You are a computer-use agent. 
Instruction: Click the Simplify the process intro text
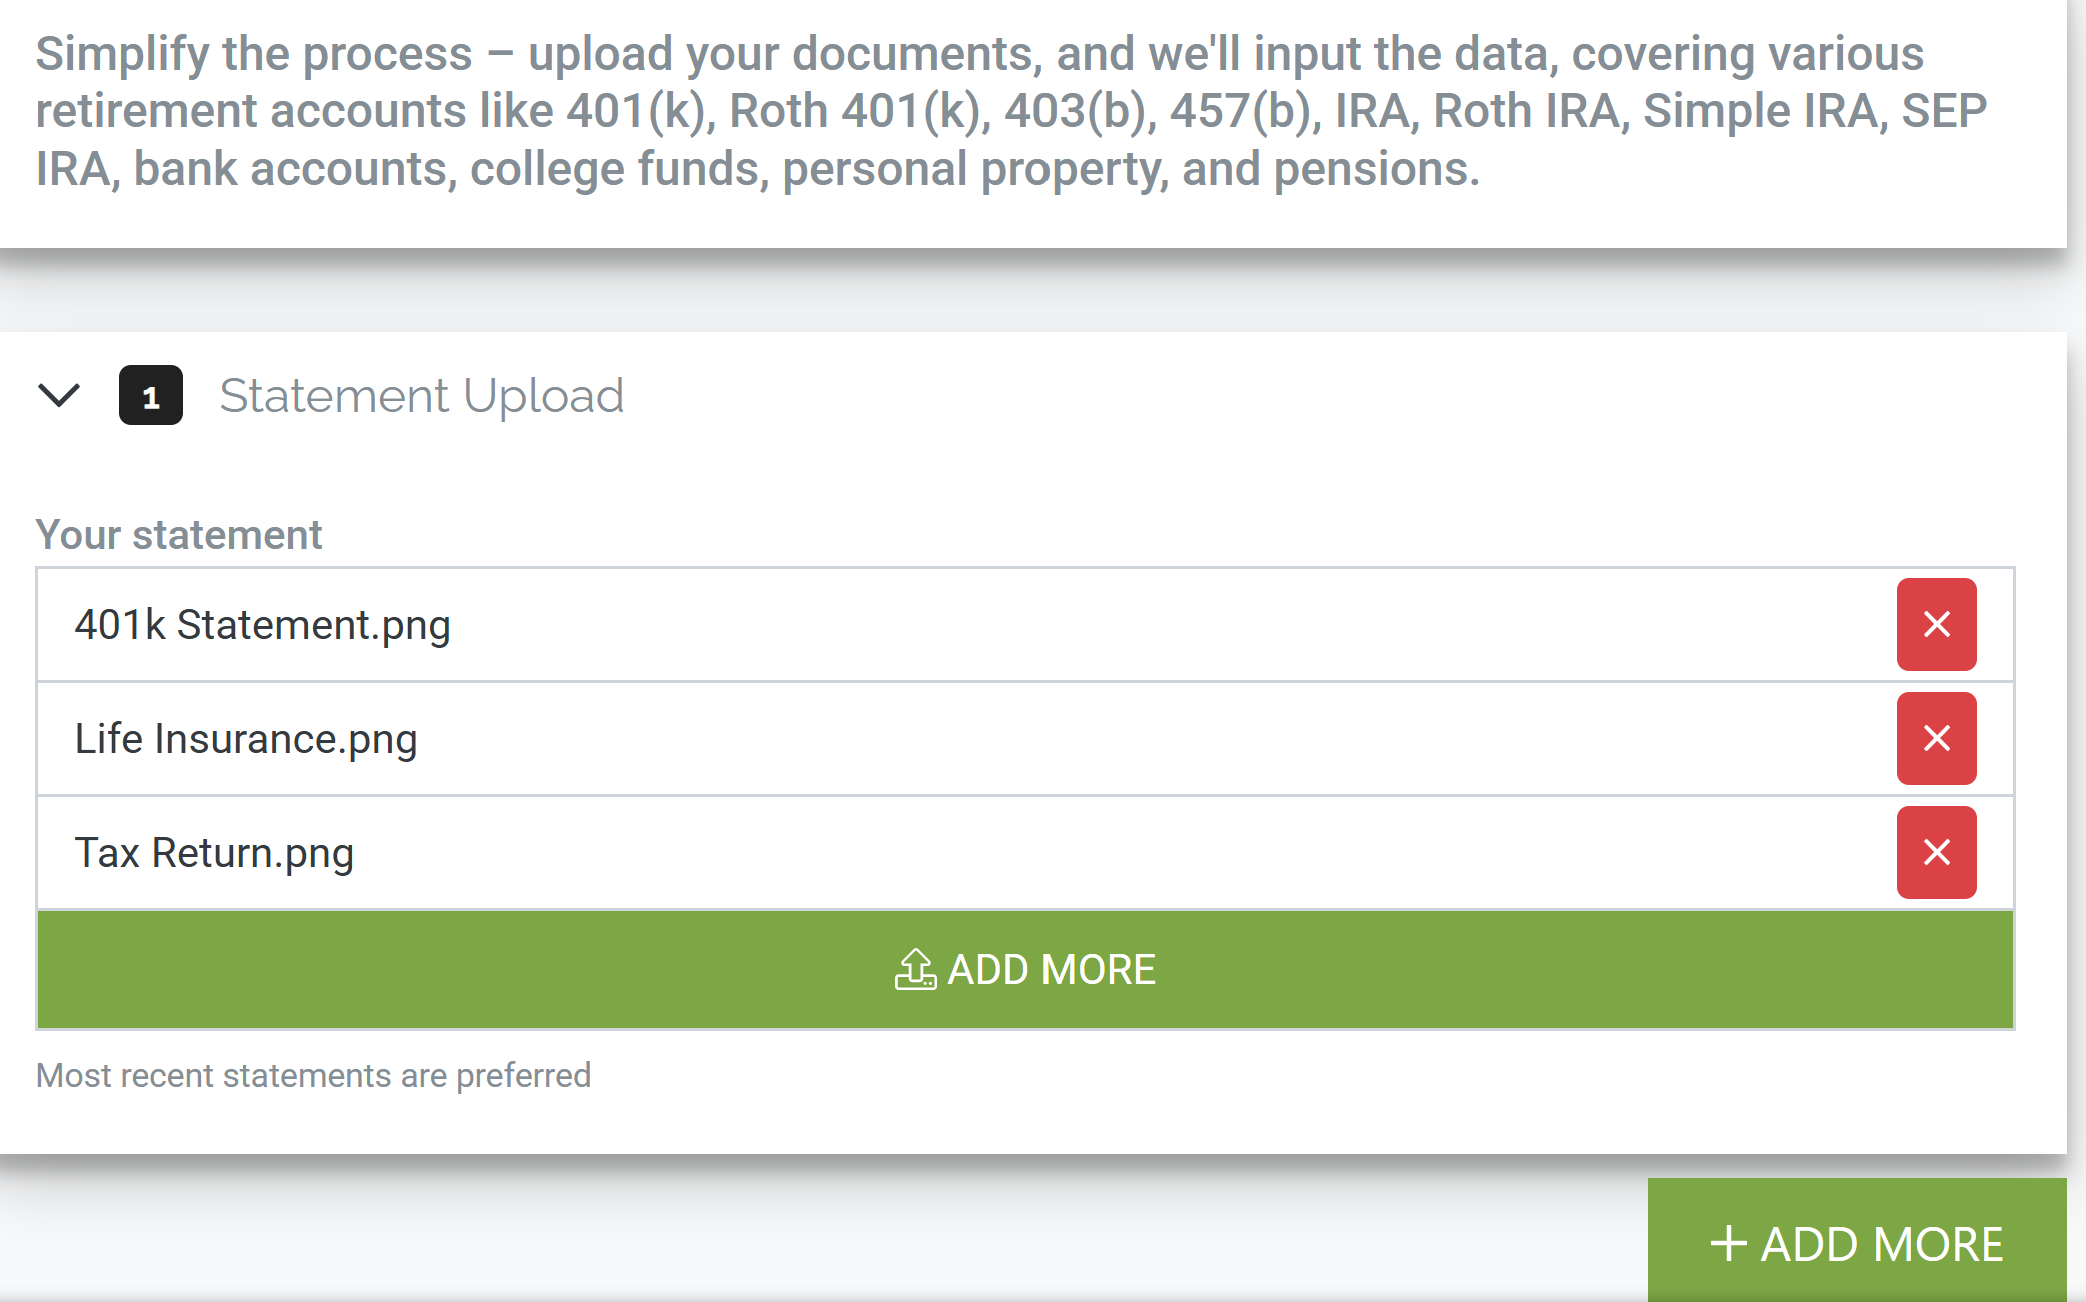tap(254, 54)
